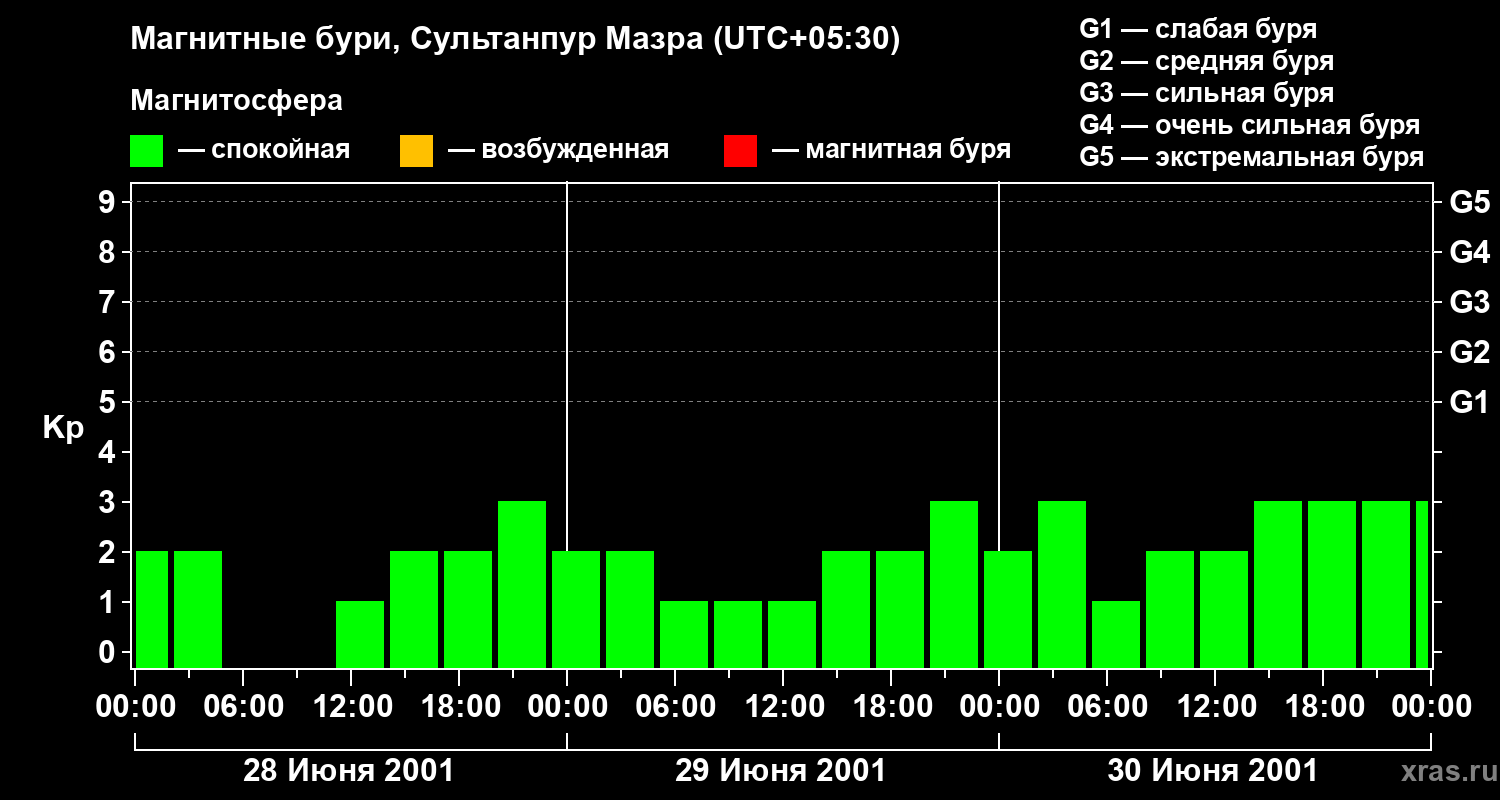Click the '5' value on Kp axis
Viewport: 1500px width, 800px height.
[109, 402]
